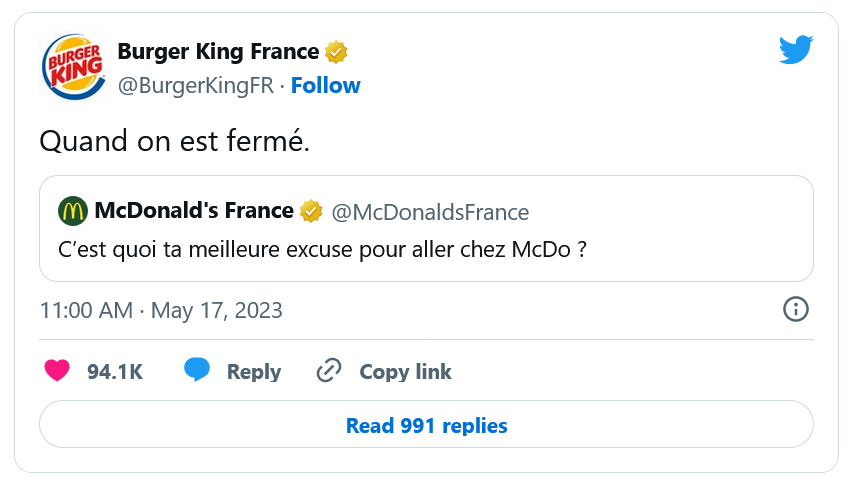
Task: Click the Copy link text label
Action: pos(405,372)
